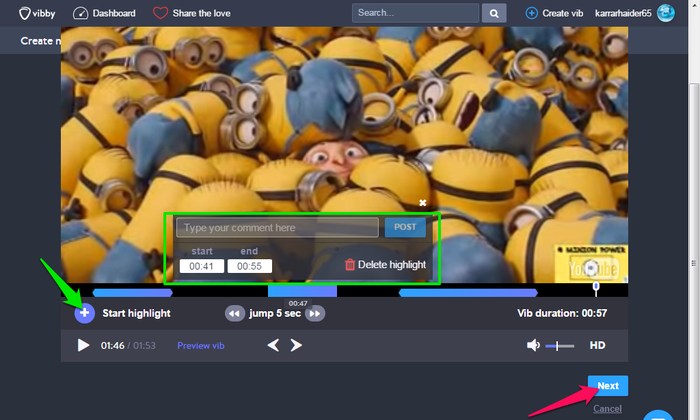This screenshot has width=700, height=420.
Task: Click the user avatar icon
Action: coord(666,13)
